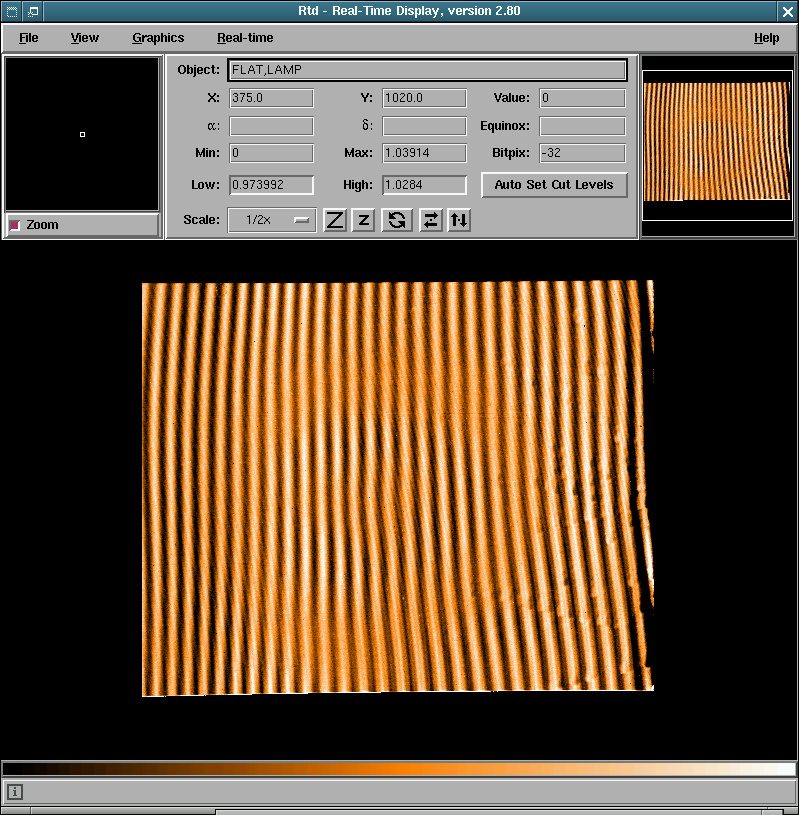Open the window menu icon in title bar
Image resolution: width=799 pixels, height=815 pixels.
coord(11,11)
